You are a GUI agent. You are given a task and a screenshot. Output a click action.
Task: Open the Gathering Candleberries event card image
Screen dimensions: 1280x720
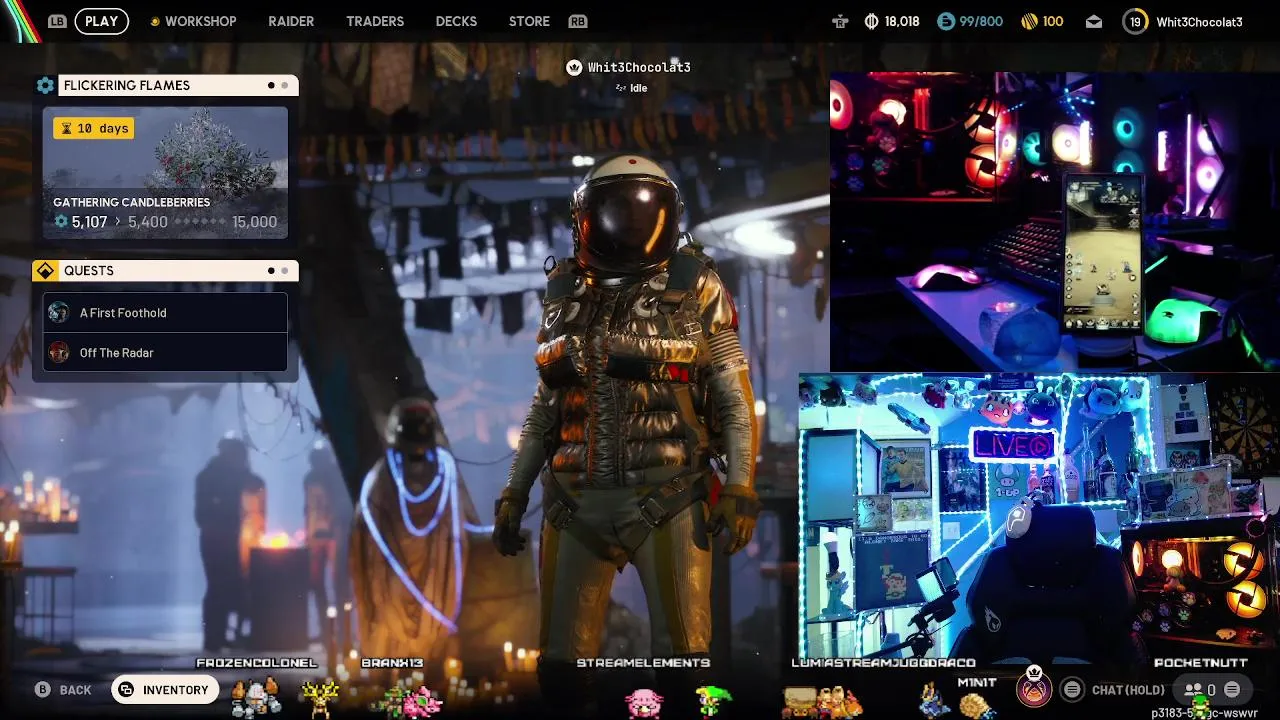[x=165, y=172]
